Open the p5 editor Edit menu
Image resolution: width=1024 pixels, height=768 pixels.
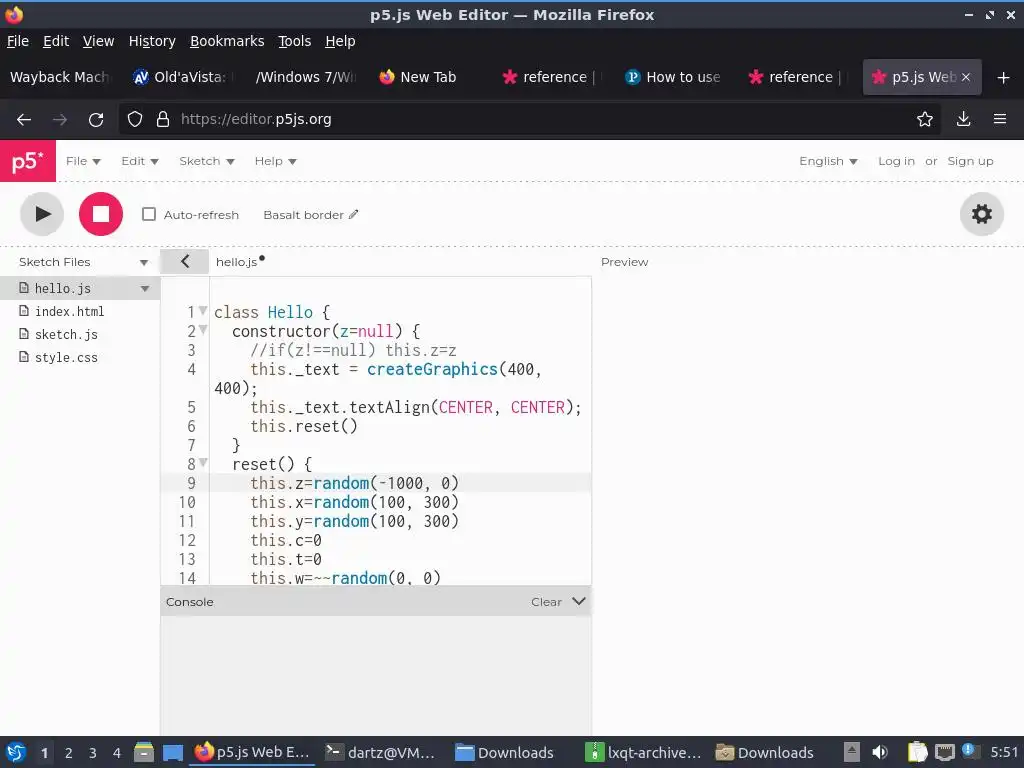point(140,161)
